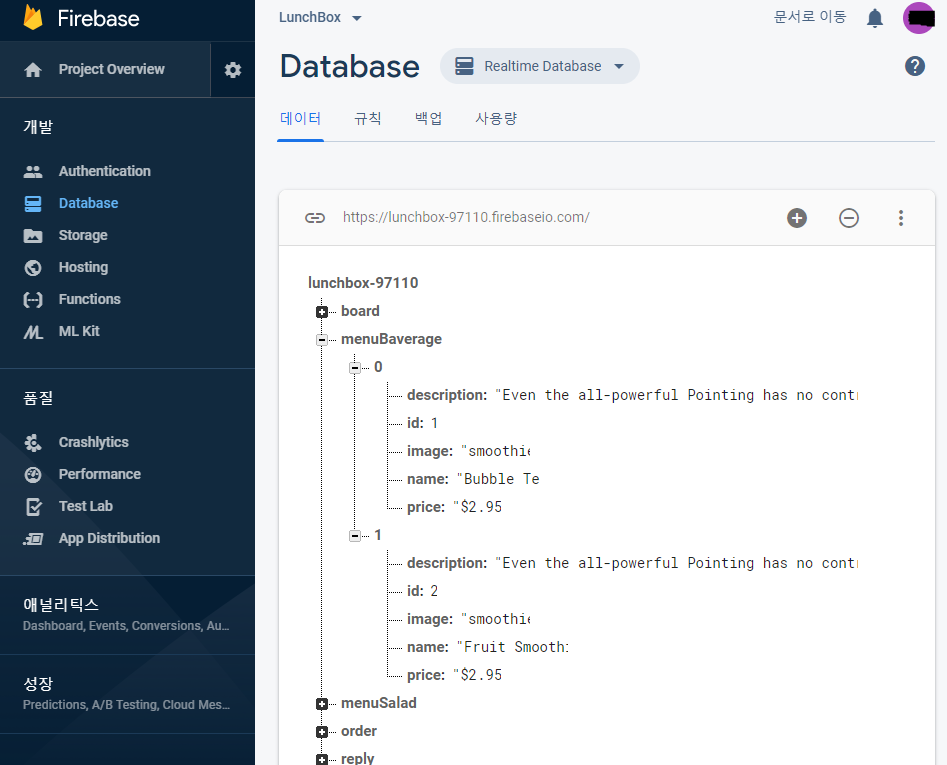Click the name "Fruit Smooth value

[512, 647]
